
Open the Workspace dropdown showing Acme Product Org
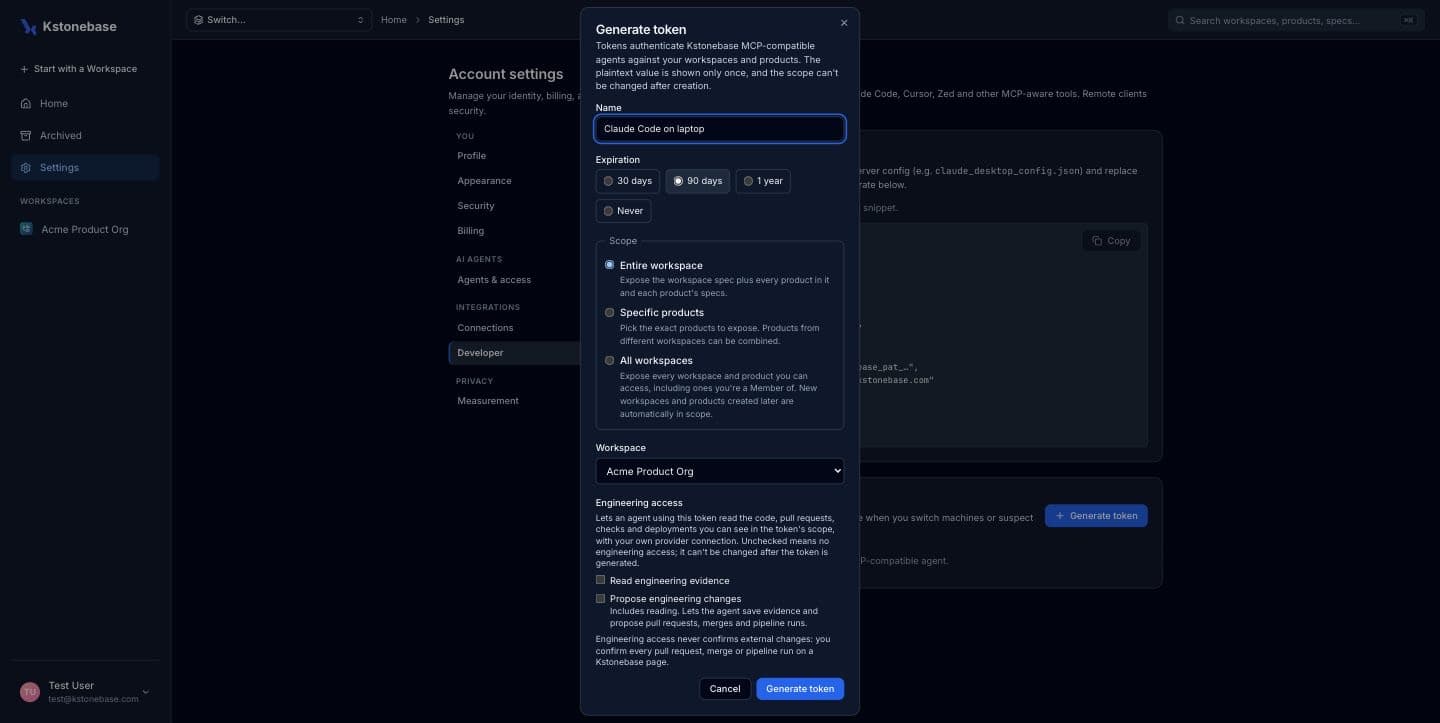720,471
